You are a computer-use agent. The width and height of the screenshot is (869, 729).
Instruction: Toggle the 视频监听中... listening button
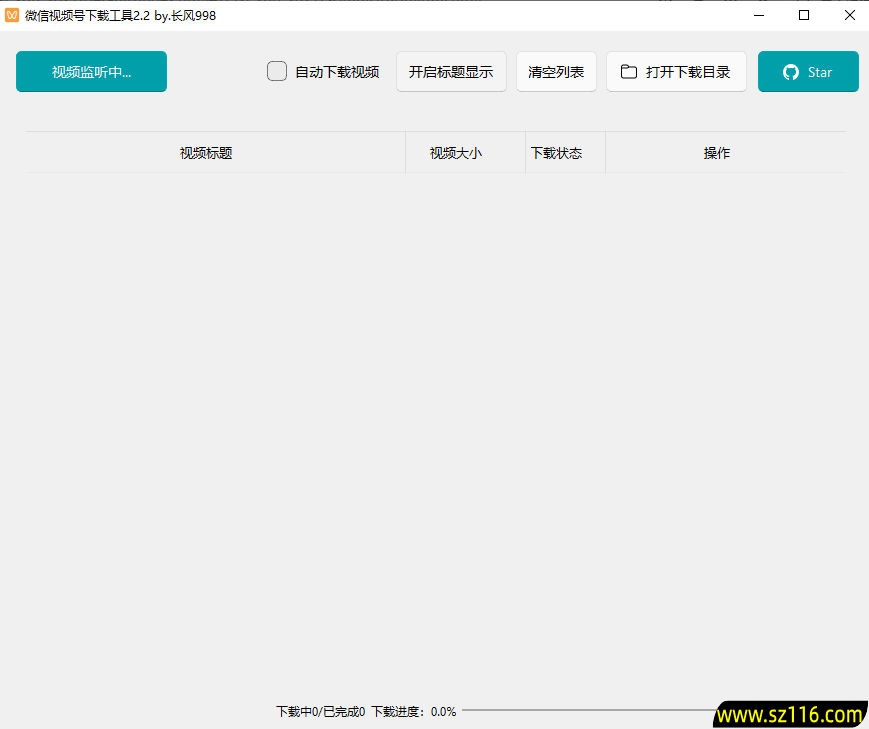coord(91,72)
